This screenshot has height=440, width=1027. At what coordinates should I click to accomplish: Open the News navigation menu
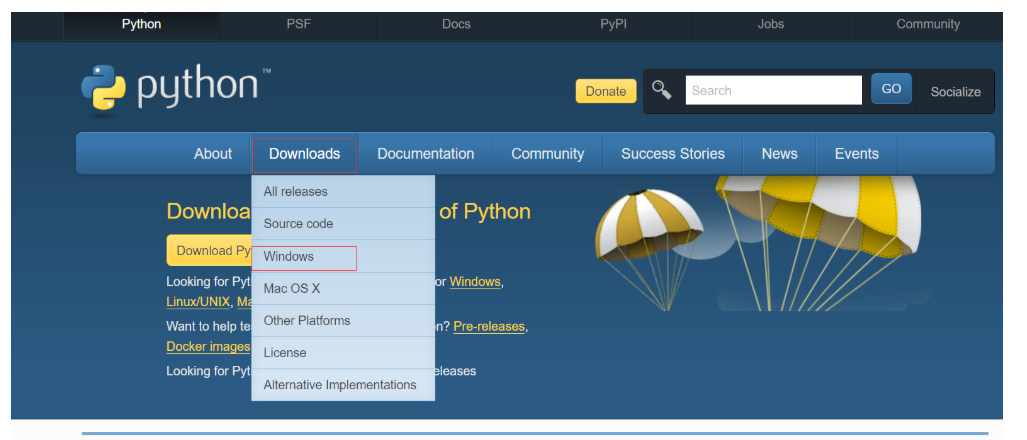click(779, 154)
